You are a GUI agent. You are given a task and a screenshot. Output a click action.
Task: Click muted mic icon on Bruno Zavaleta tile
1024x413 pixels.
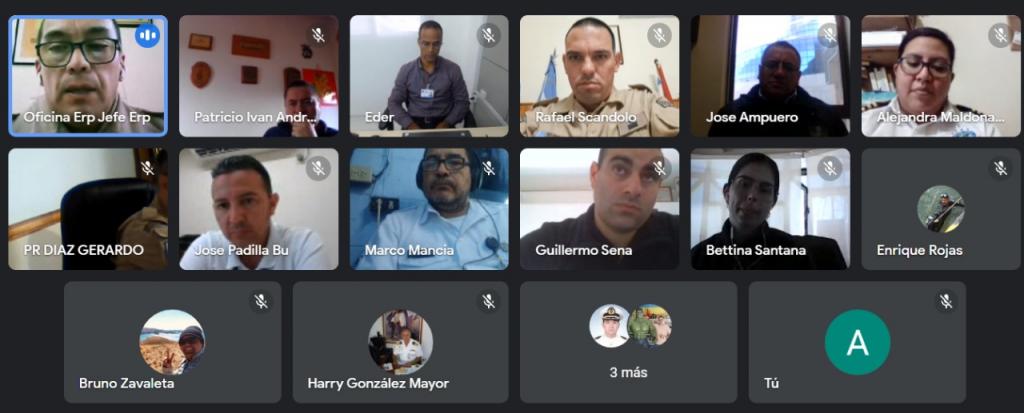(x=261, y=301)
